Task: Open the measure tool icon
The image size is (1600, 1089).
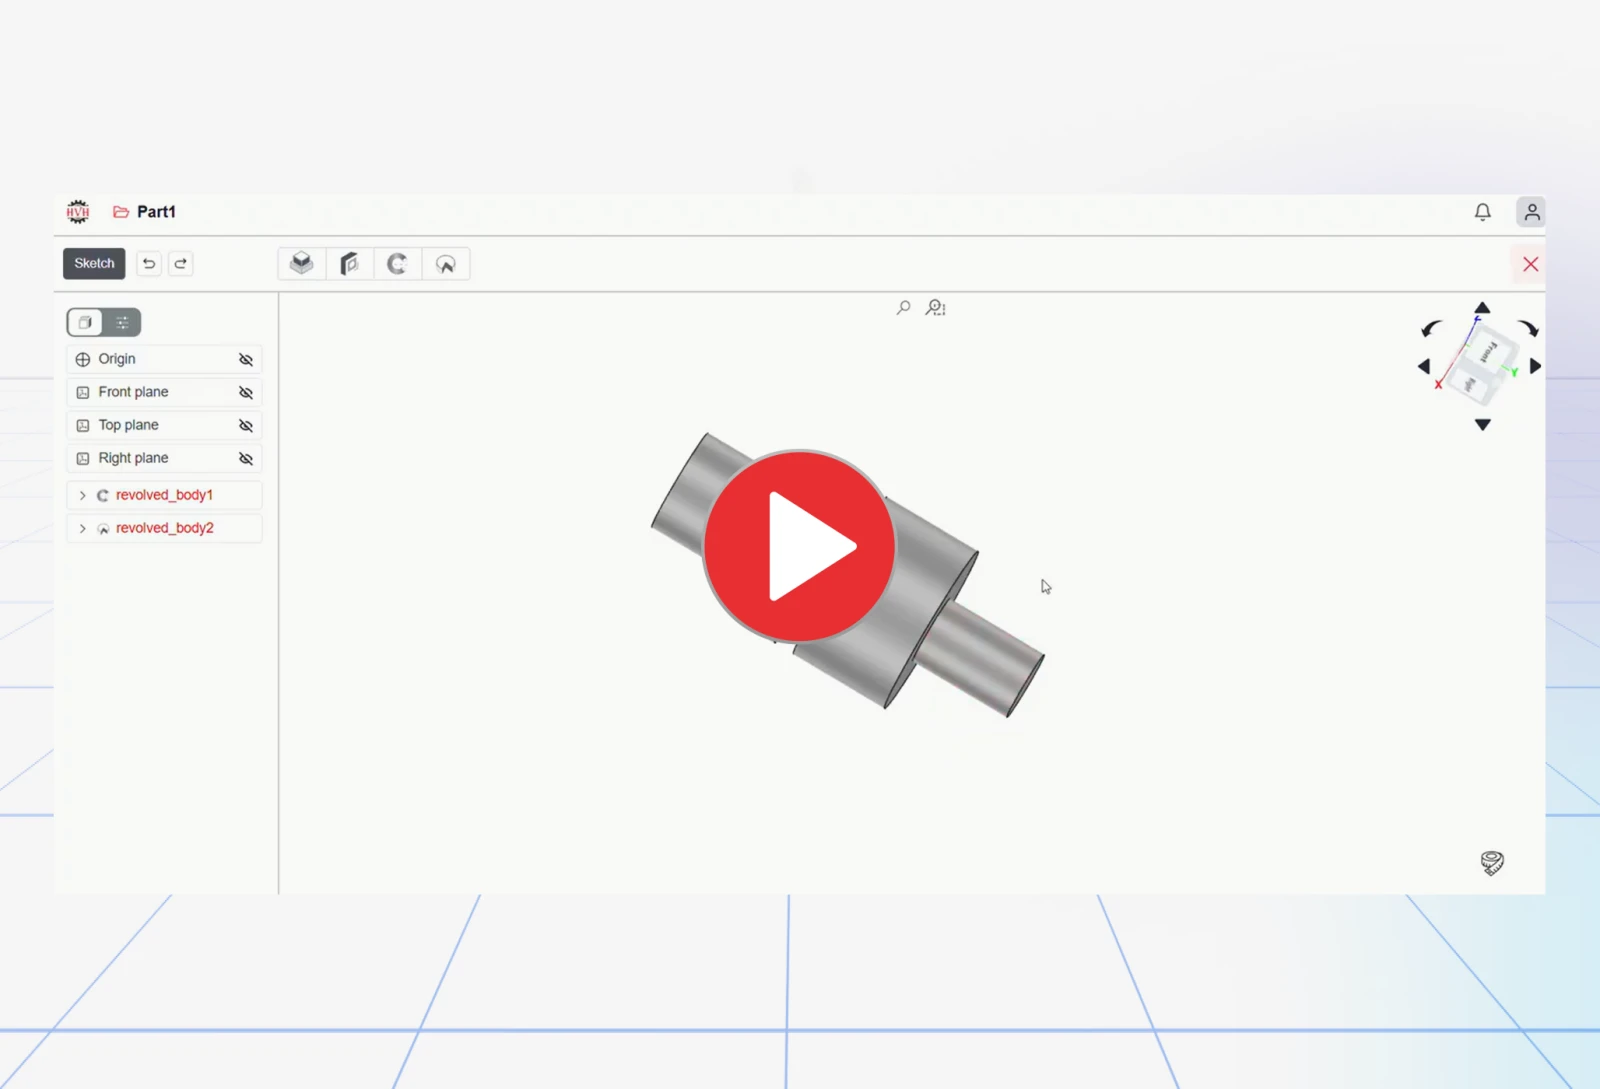Action: click(x=1492, y=863)
